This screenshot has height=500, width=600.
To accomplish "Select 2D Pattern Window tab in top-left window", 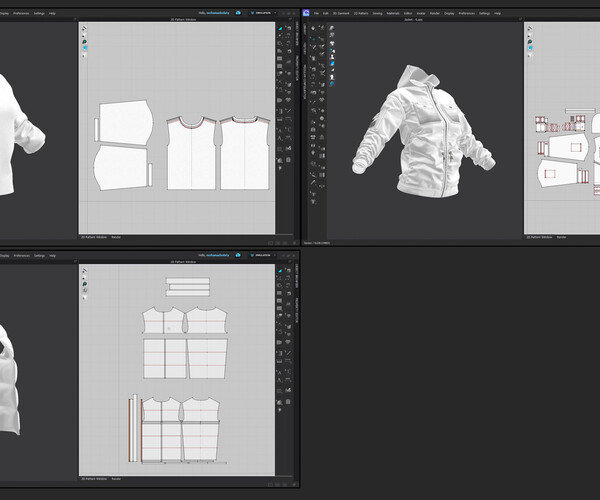I will tap(94, 237).
